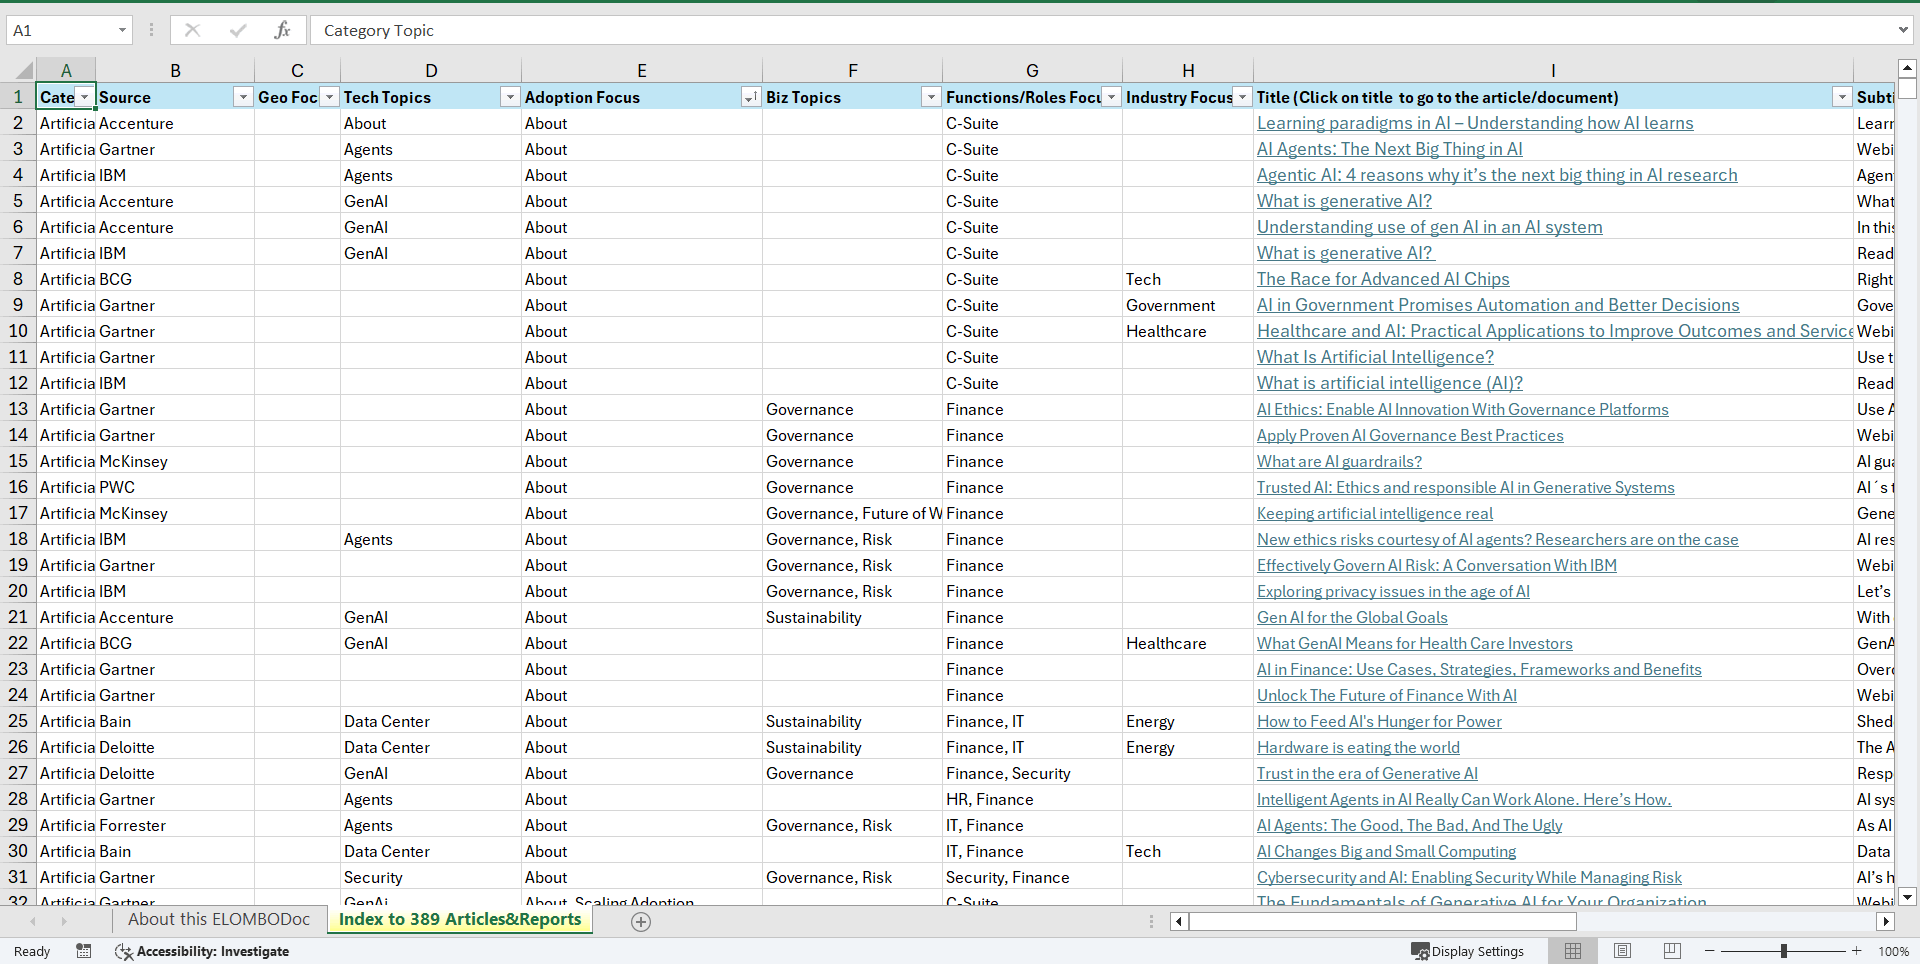This screenshot has height=966, width=1920.
Task: Select PWC cell in Source column
Action: [x=175, y=487]
